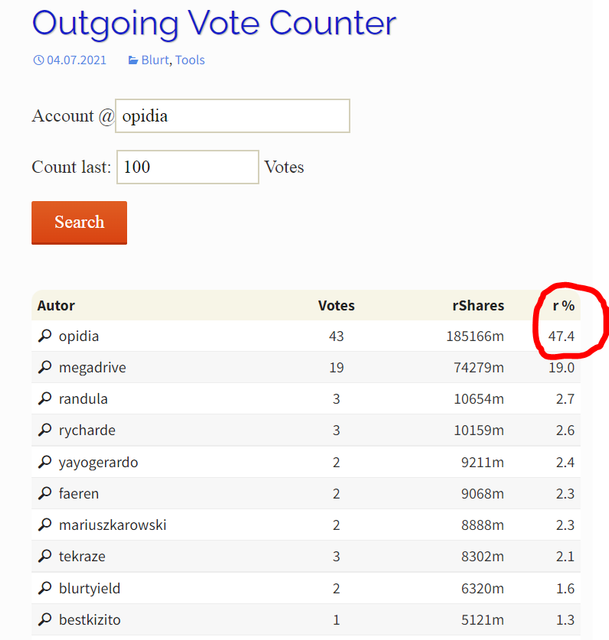Click the magnifier icon beside bestkizito
The image size is (609, 640).
tap(44, 620)
